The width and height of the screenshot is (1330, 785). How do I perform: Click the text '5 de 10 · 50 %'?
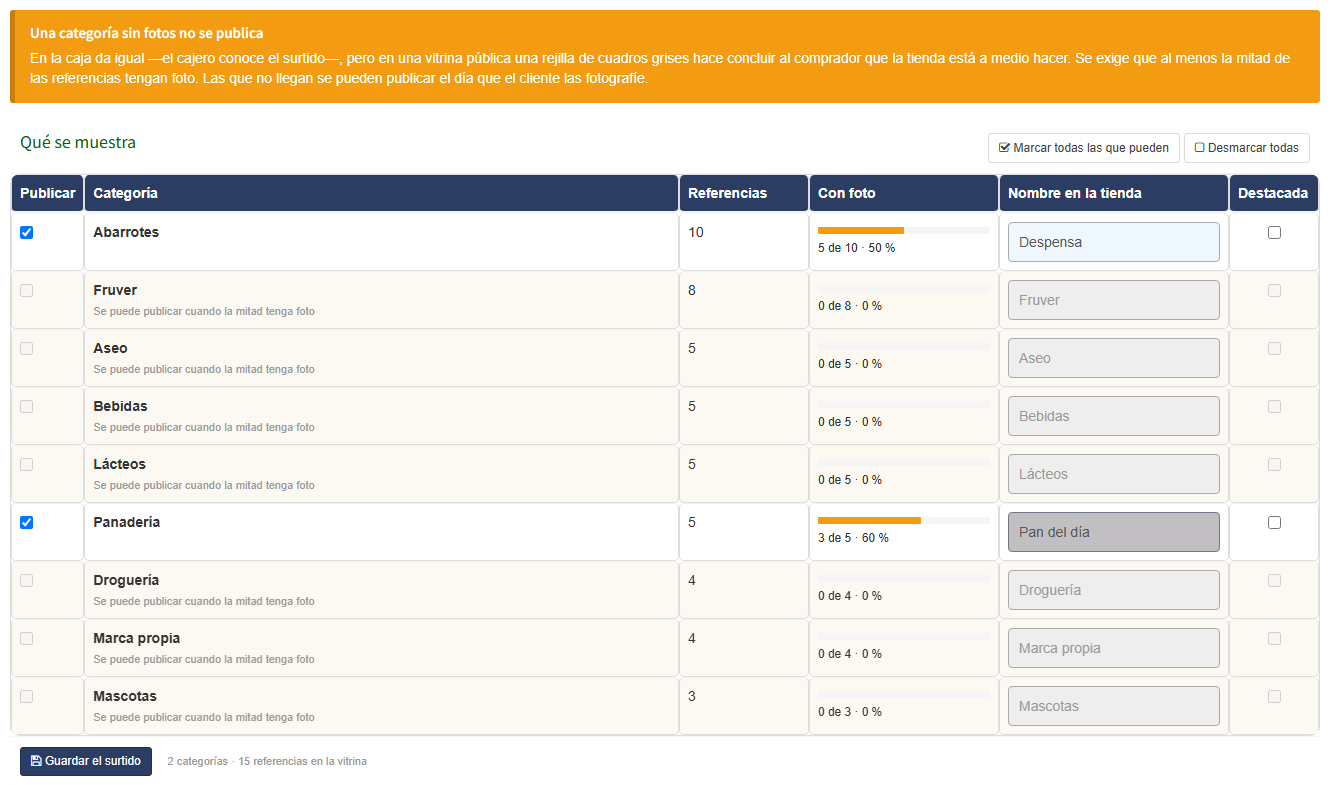[x=856, y=248]
